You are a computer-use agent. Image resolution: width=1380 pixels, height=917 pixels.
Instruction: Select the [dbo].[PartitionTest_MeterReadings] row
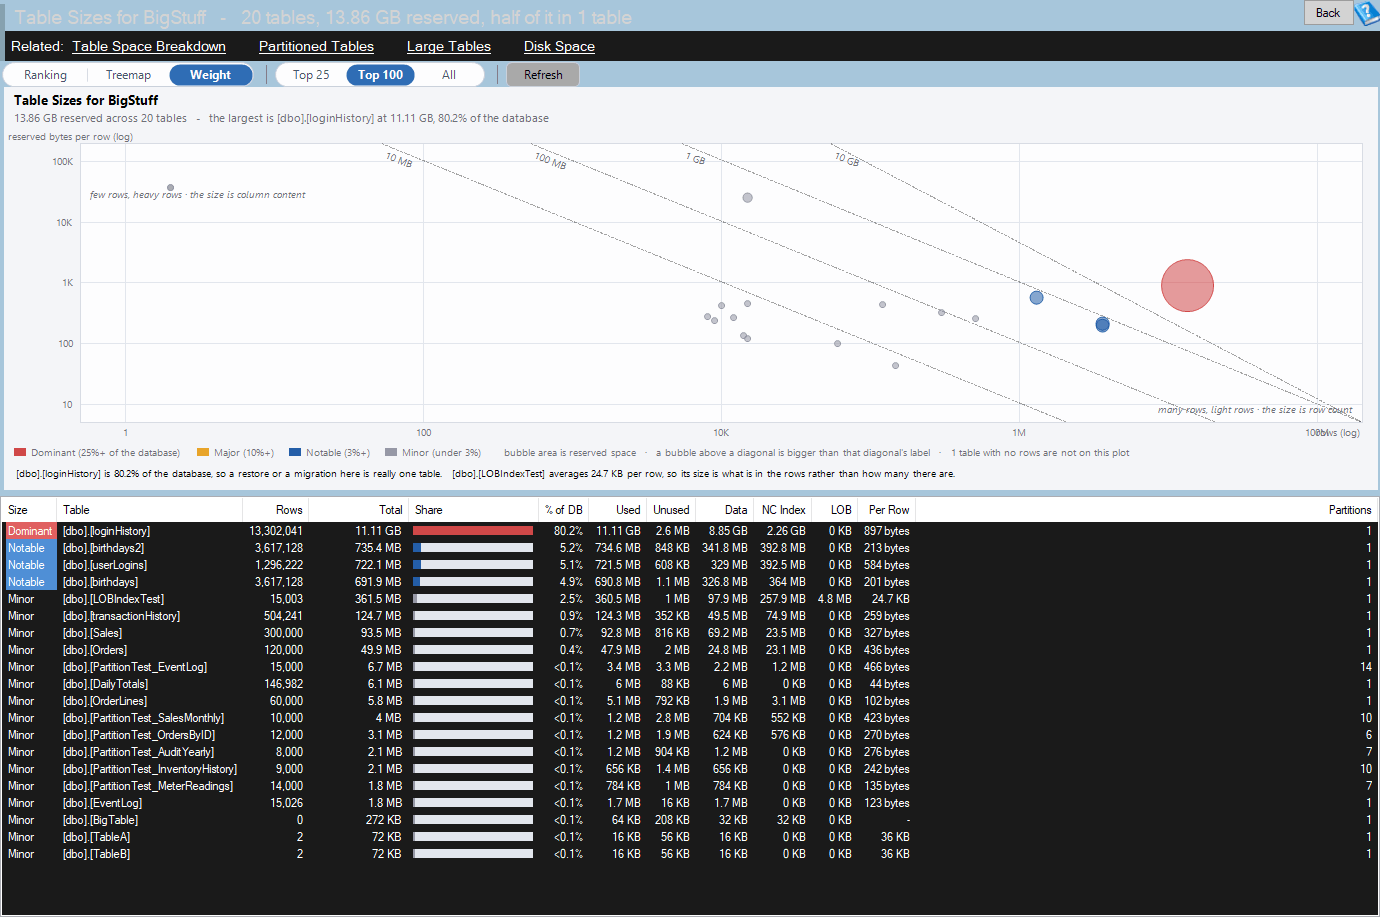click(x=690, y=786)
